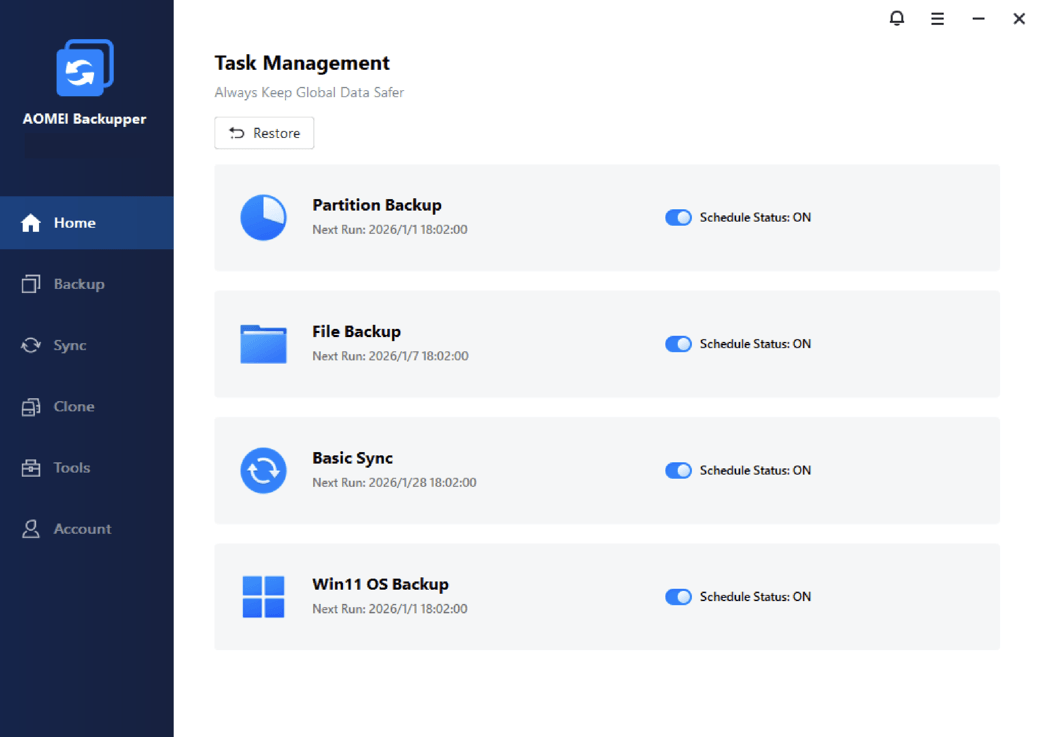
Task: Go to the Backup sidebar section
Action: pos(78,284)
